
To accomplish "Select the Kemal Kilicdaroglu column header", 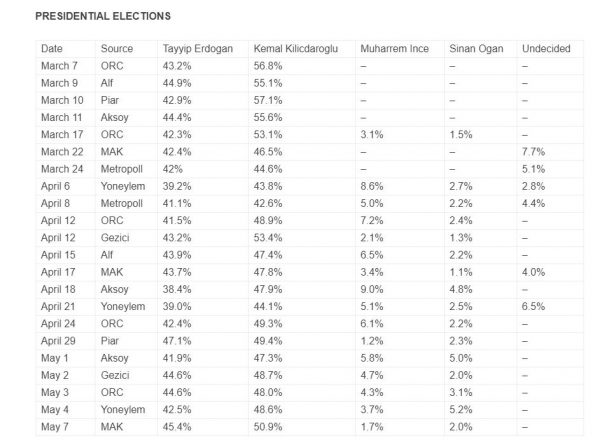I will [x=297, y=48].
